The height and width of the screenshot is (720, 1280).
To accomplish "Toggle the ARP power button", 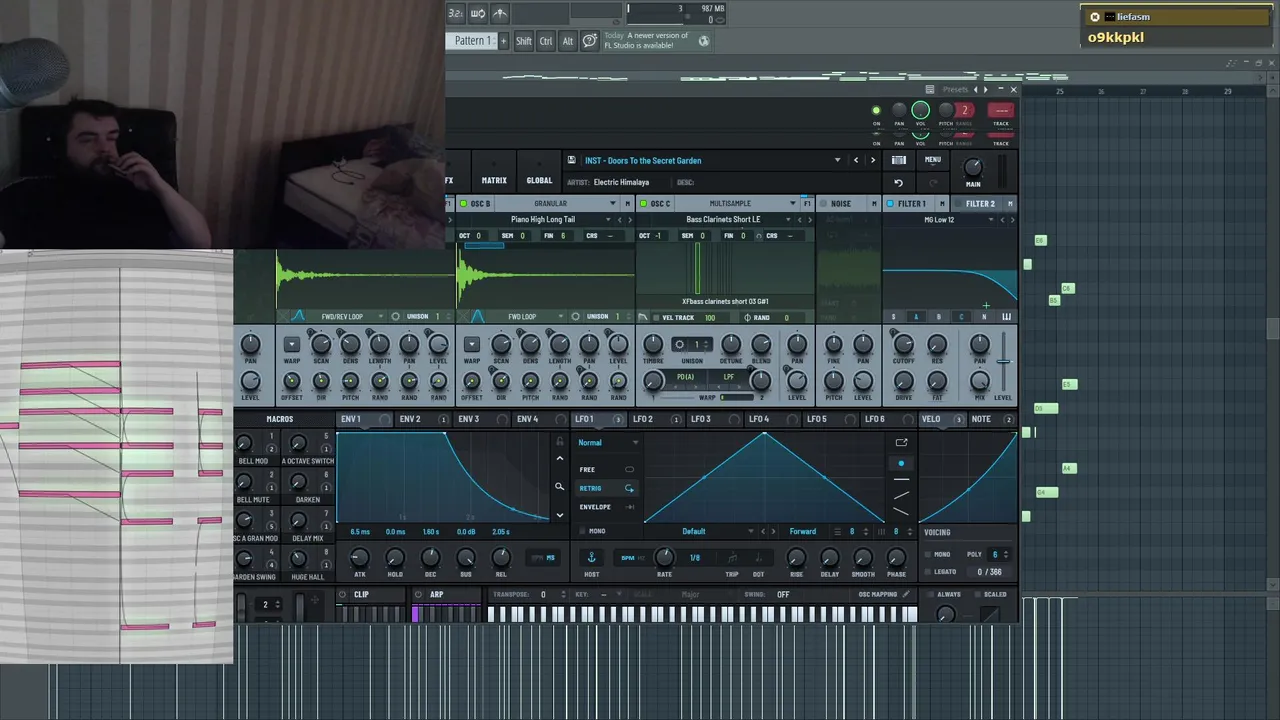I will (x=418, y=595).
